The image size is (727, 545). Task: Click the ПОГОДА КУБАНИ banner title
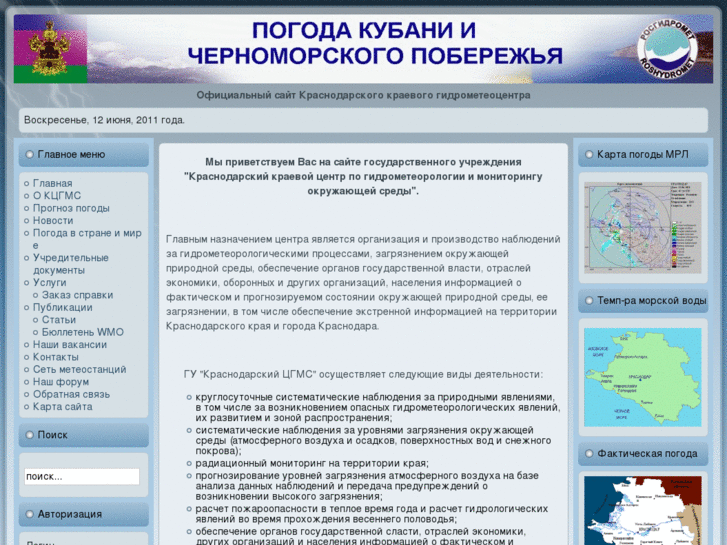pos(376,43)
